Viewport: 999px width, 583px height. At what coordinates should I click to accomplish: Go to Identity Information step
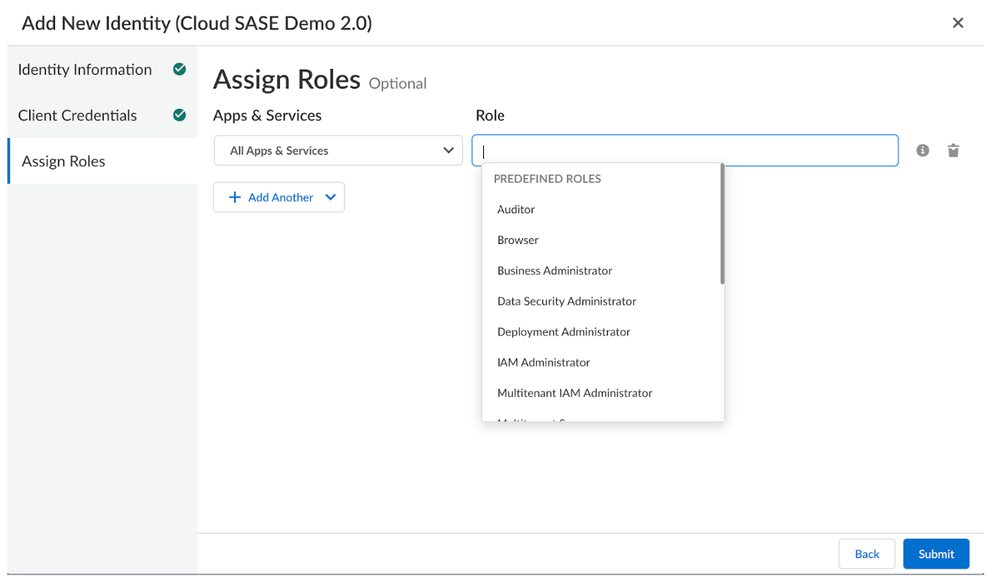[x=85, y=69]
